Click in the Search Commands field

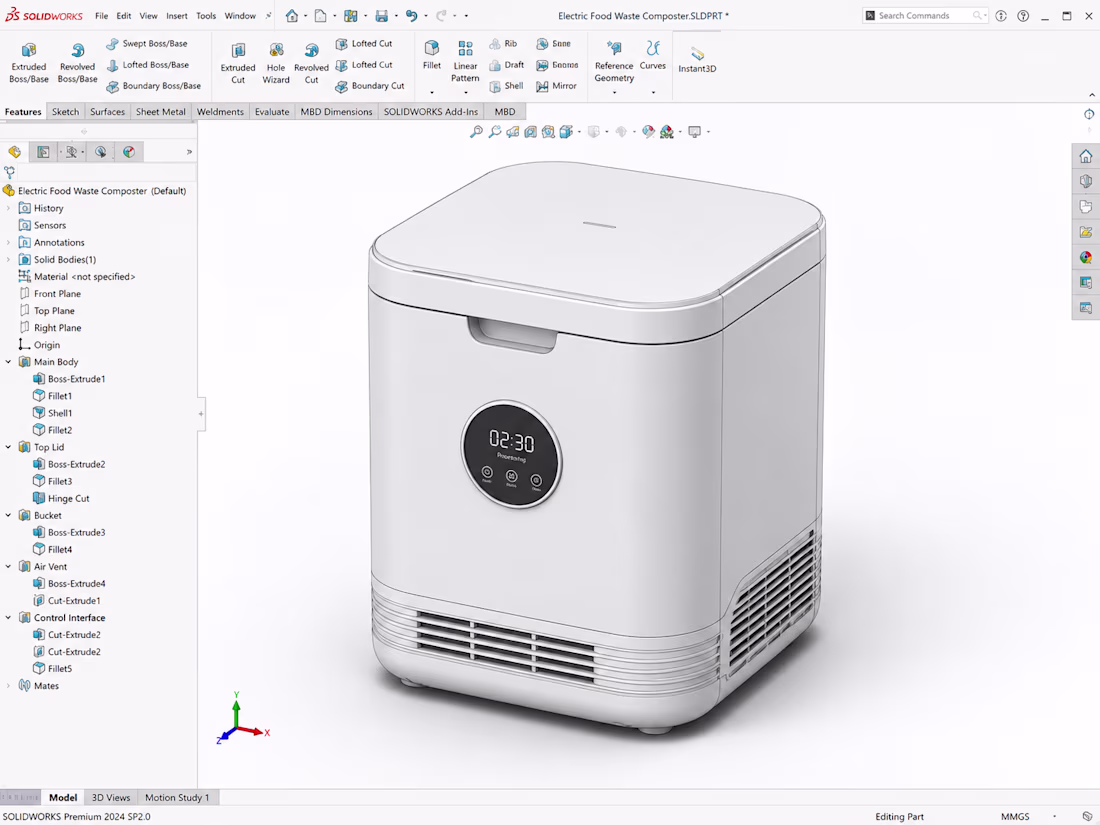point(924,15)
